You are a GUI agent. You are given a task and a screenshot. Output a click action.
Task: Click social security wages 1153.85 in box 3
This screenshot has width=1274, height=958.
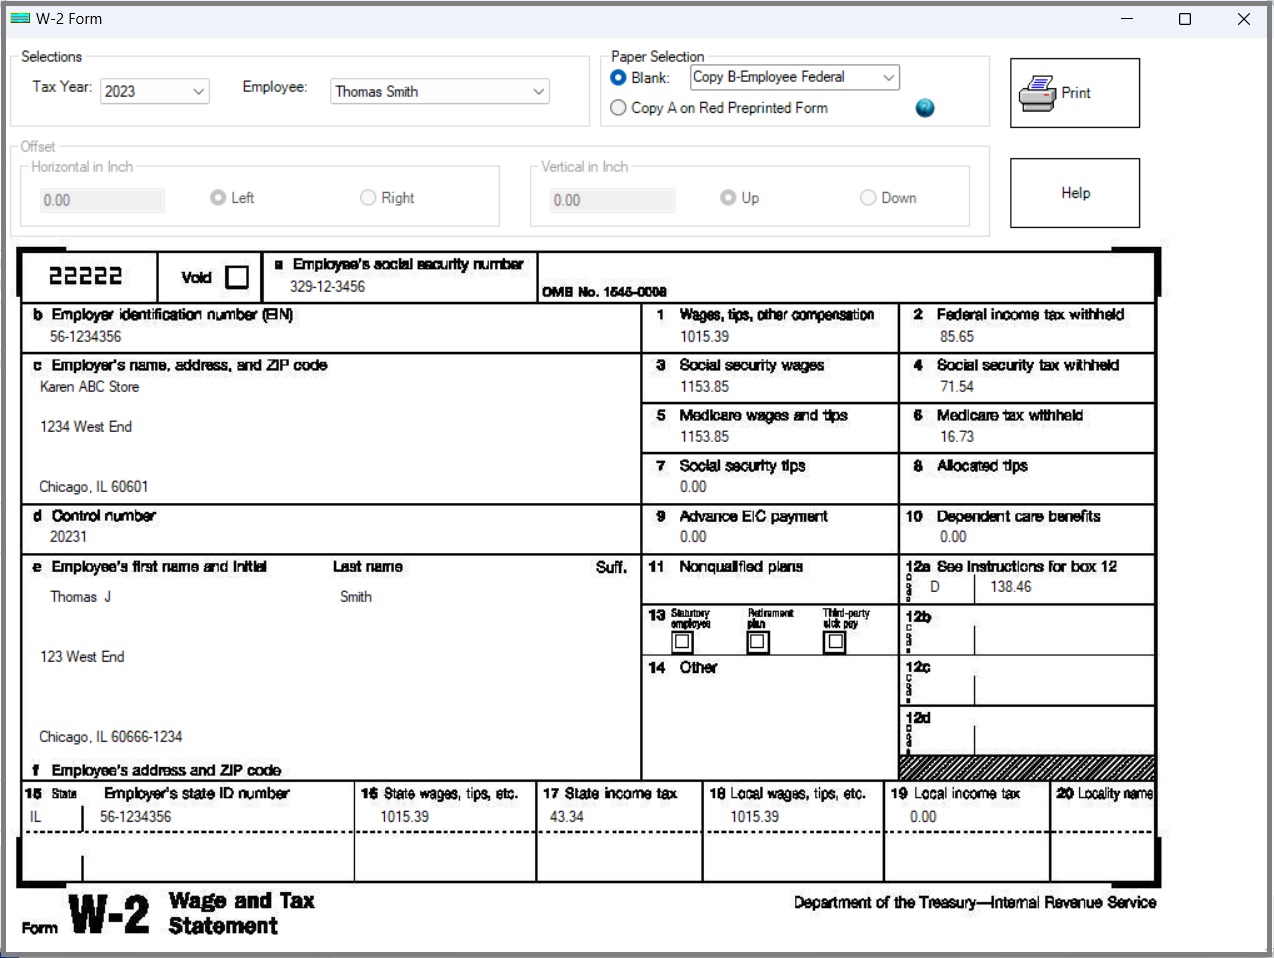(704, 386)
